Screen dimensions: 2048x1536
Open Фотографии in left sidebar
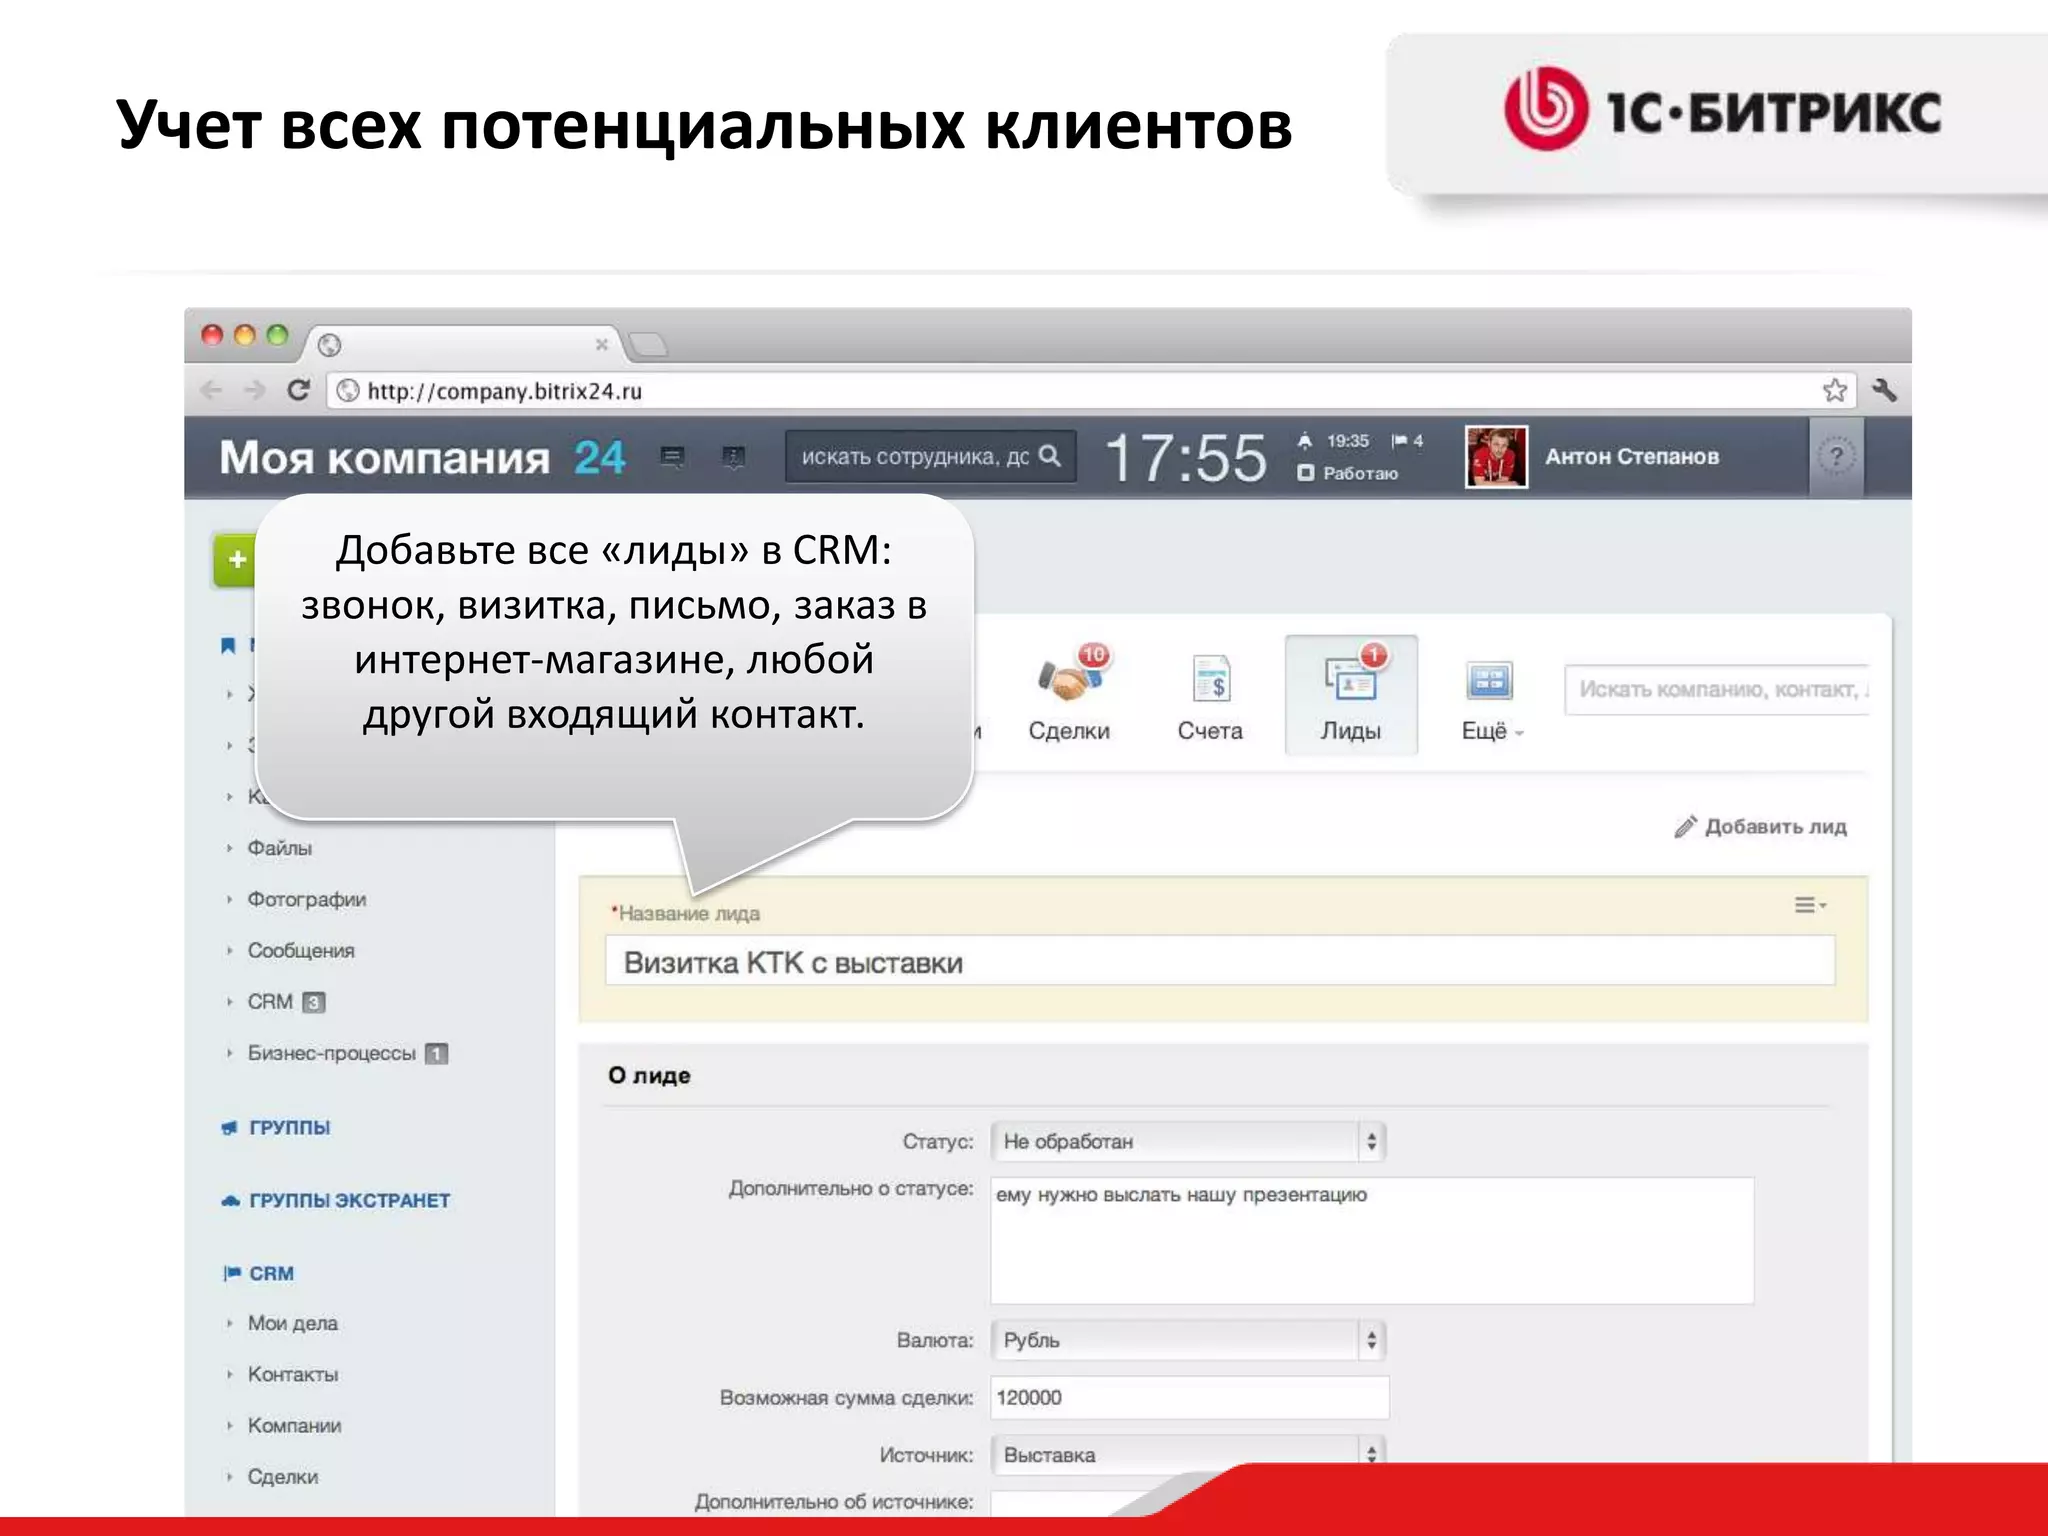pos(306,898)
